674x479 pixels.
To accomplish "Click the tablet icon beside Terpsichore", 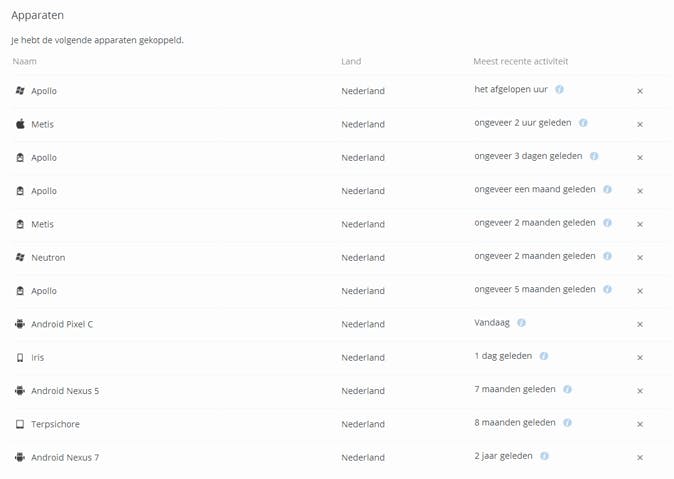I will click(20, 424).
